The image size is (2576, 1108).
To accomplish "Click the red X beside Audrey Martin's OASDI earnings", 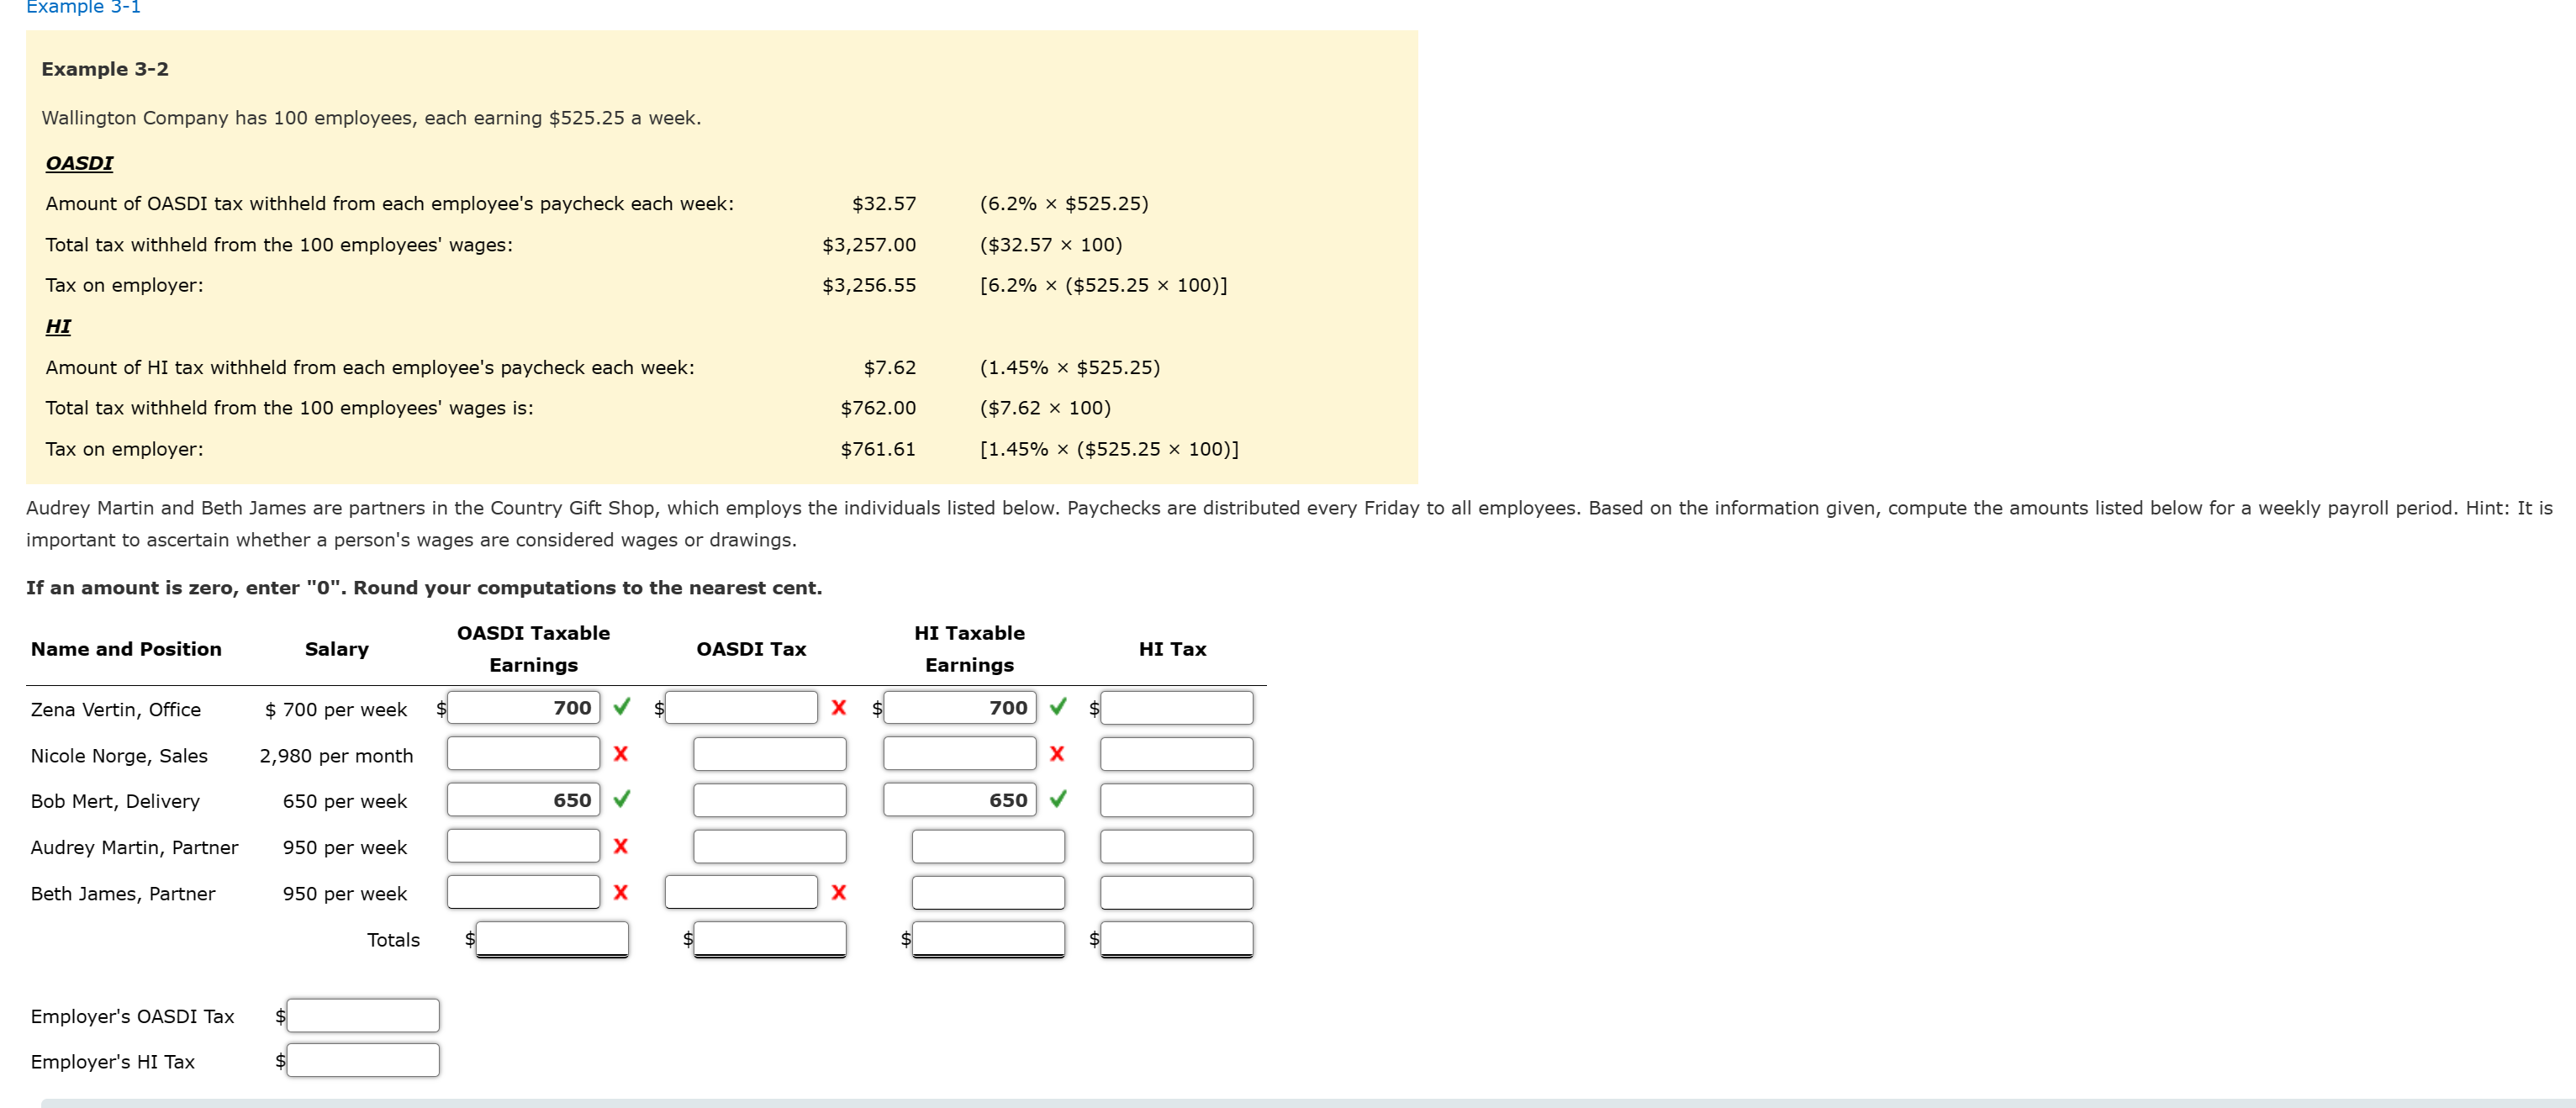I will pyautogui.click(x=622, y=846).
